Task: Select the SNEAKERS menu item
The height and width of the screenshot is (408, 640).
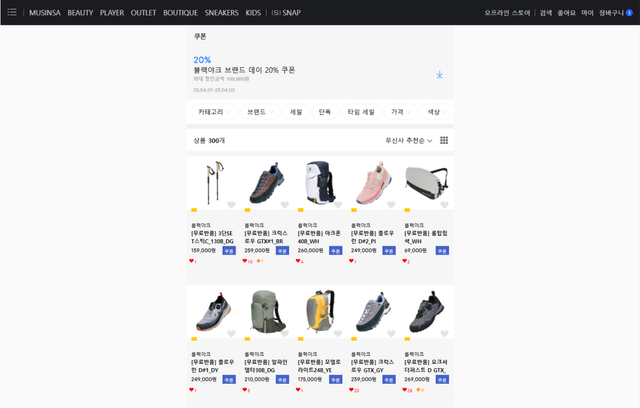Action: point(221,13)
